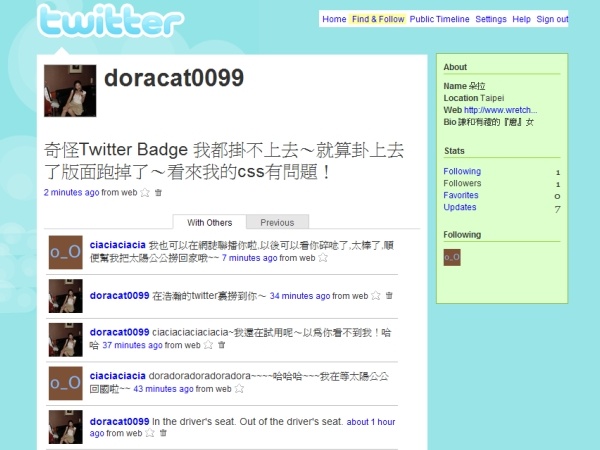The width and height of the screenshot is (600, 450).
Task: Switch to the Previous tab
Action: pyautogui.click(x=277, y=222)
